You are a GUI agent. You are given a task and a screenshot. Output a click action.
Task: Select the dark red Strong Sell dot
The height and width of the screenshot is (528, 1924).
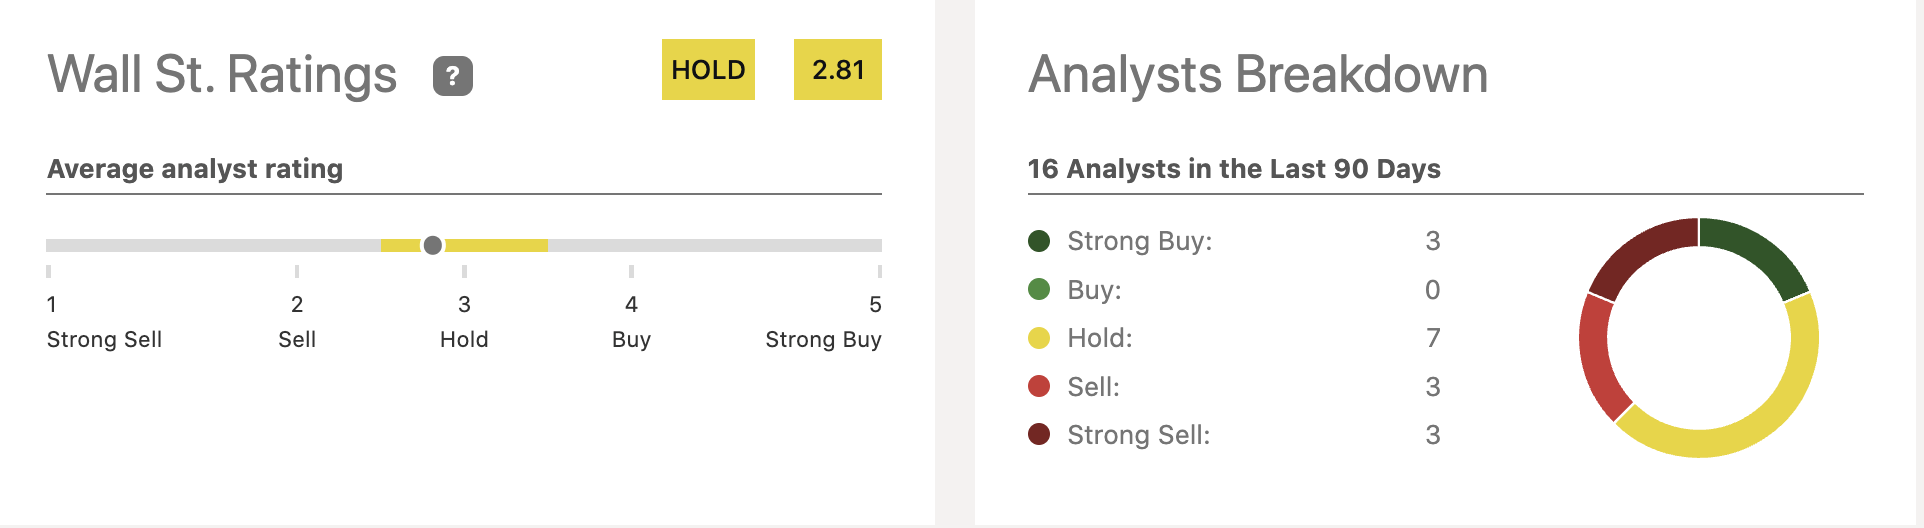[x=1039, y=434]
